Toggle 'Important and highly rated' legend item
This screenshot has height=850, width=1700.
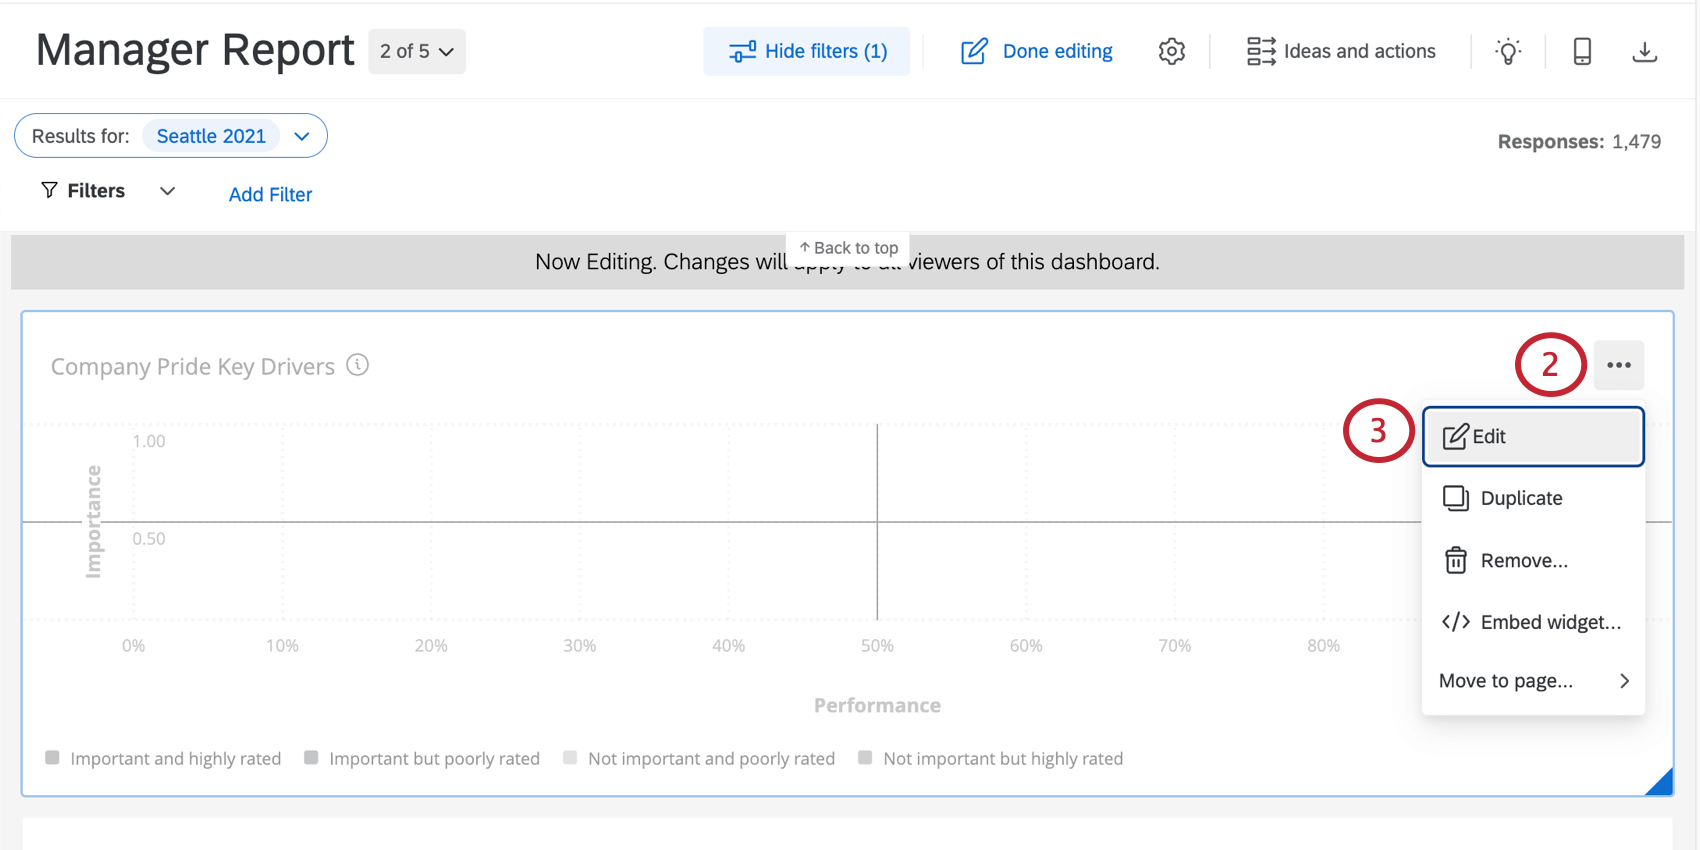pos(163,758)
